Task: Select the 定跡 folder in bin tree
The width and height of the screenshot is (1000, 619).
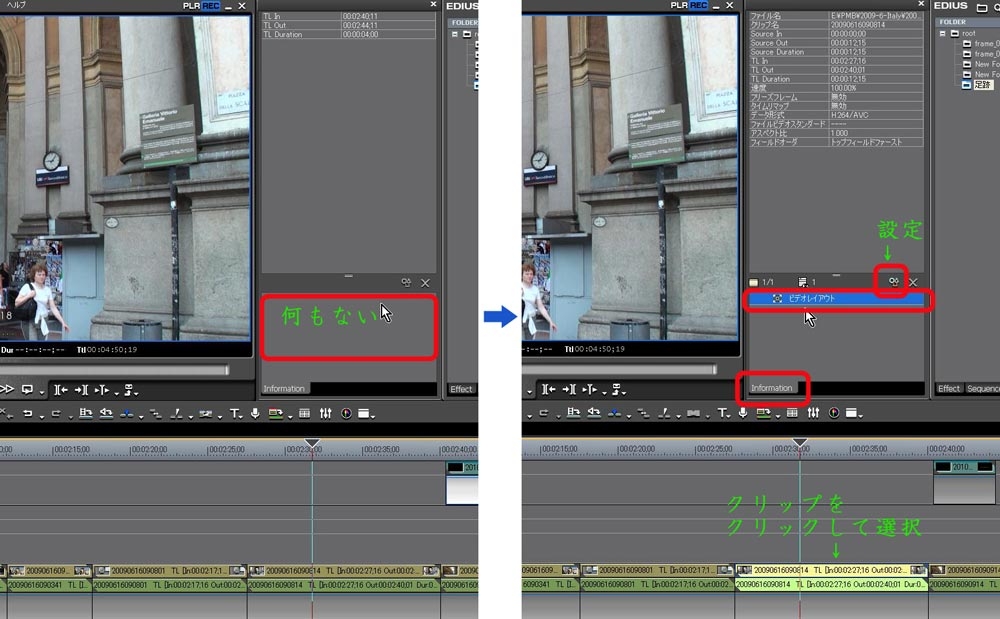Action: (981, 85)
